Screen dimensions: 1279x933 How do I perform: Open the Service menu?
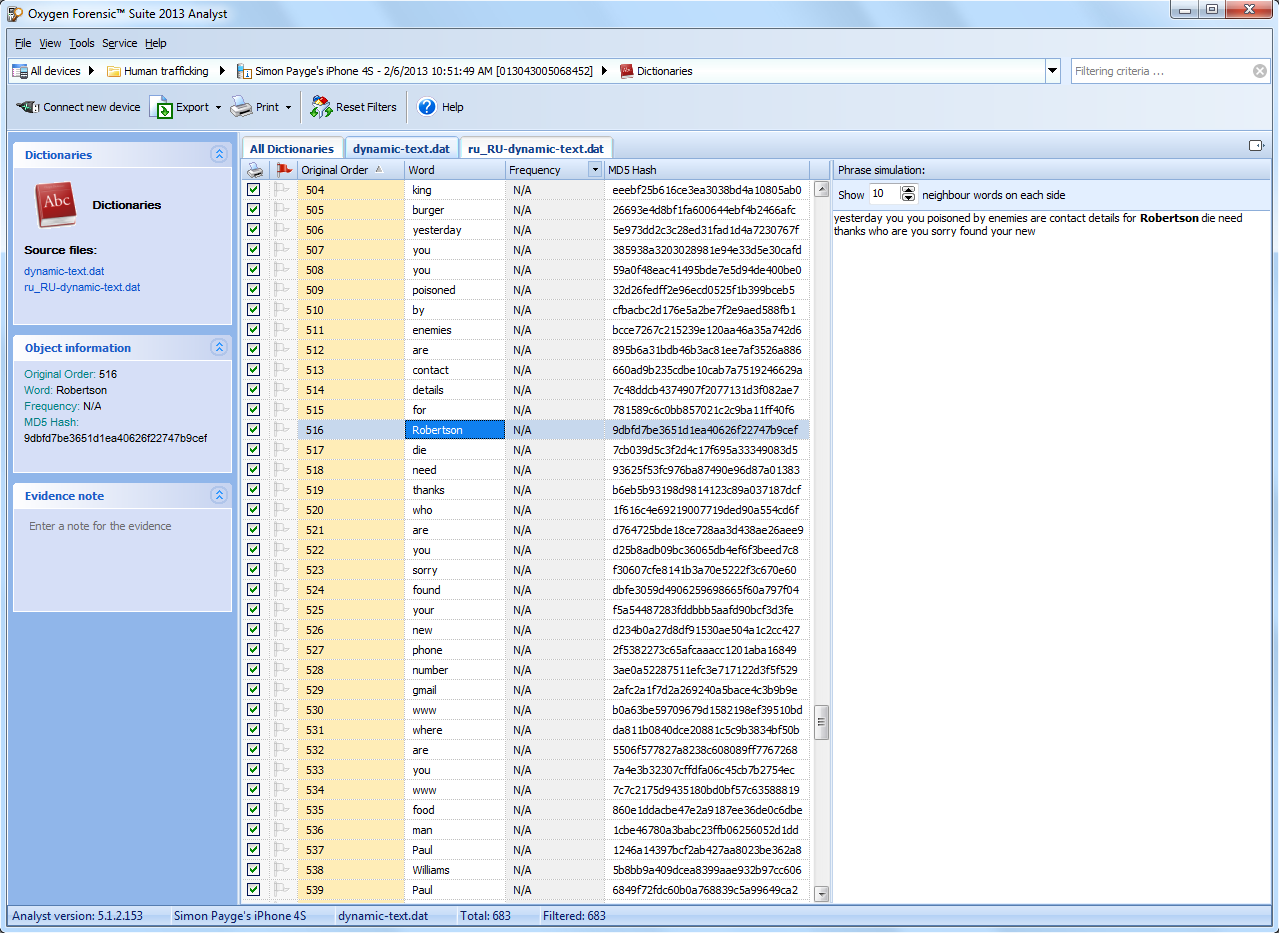coord(120,43)
